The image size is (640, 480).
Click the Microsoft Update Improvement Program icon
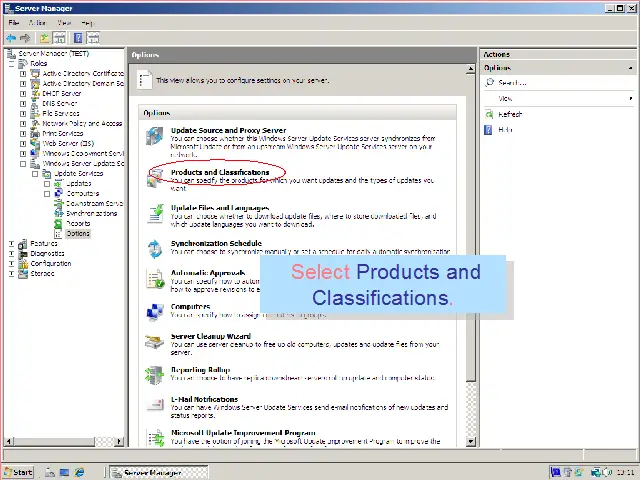point(156,438)
